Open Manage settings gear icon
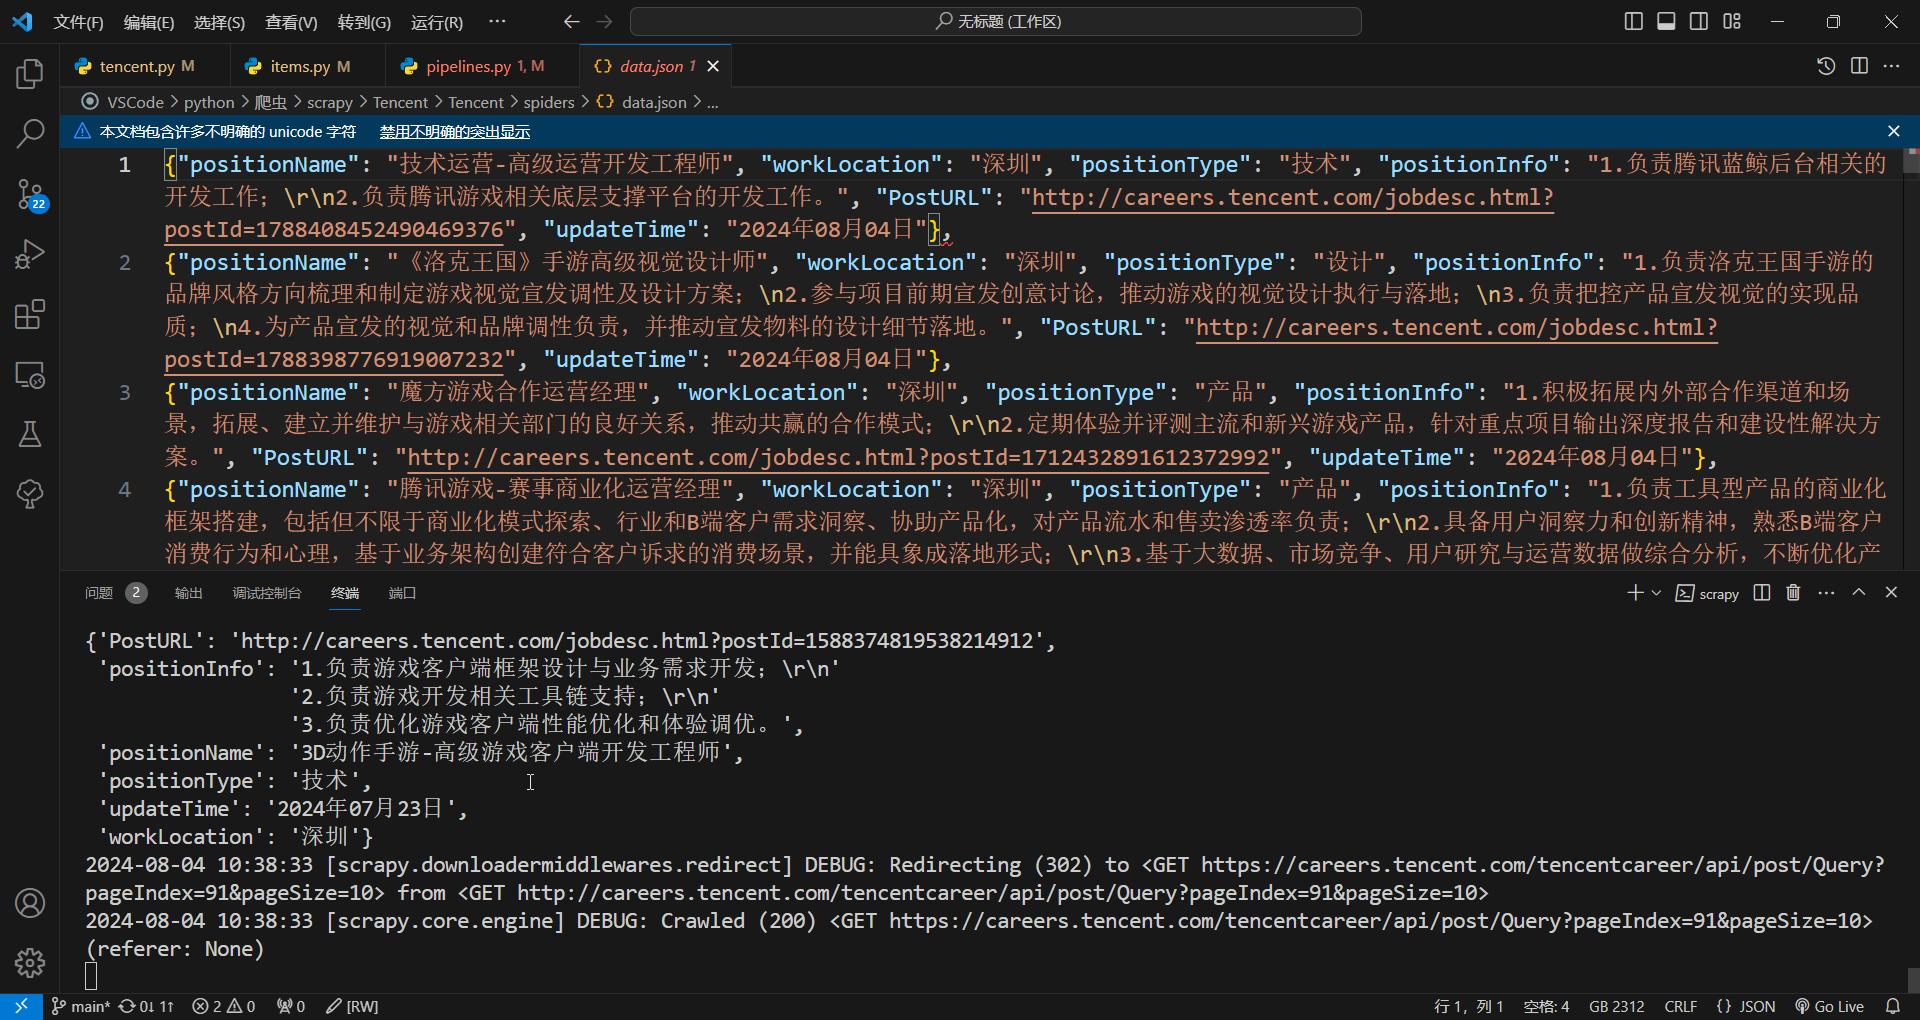 (x=30, y=962)
